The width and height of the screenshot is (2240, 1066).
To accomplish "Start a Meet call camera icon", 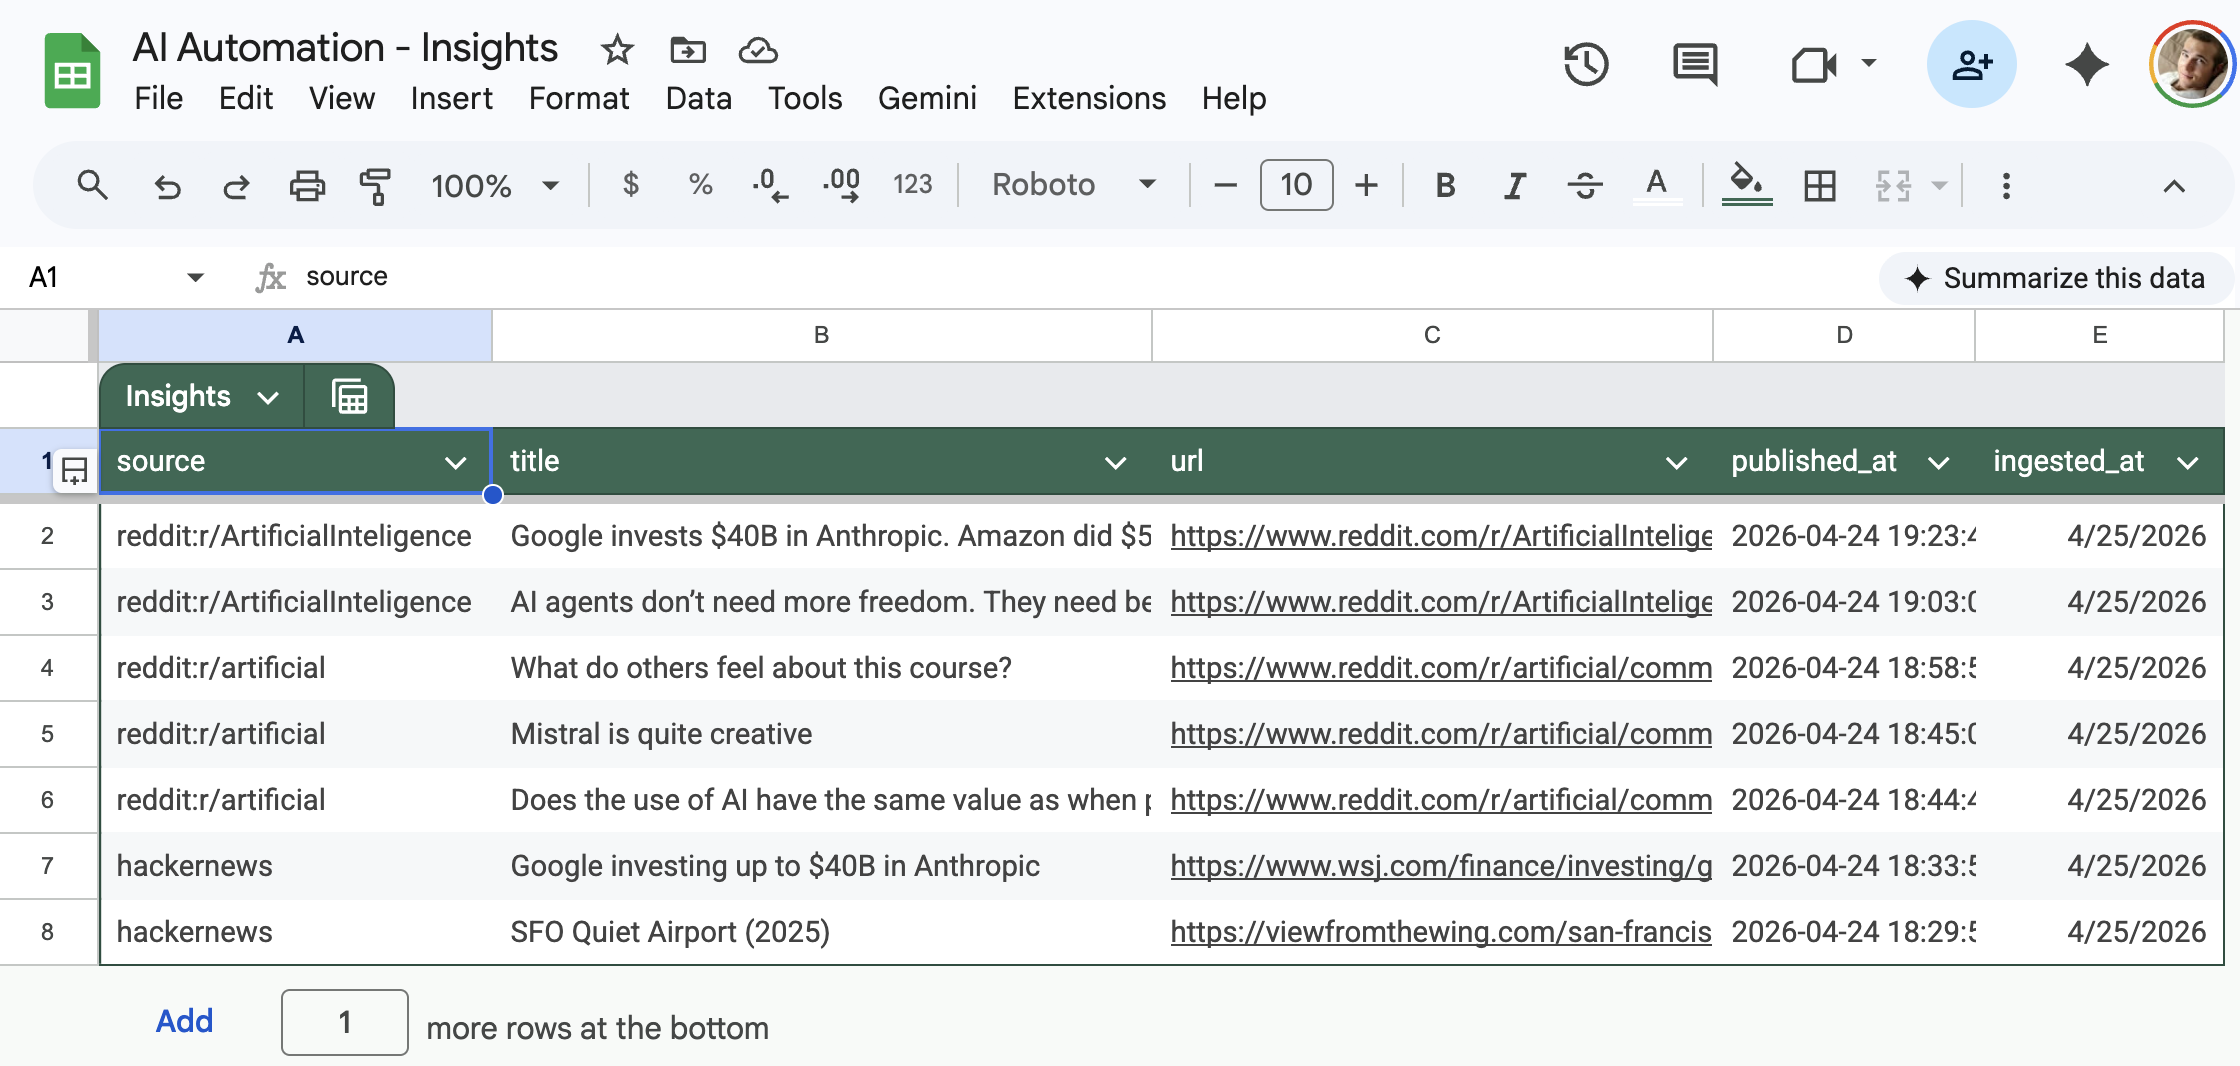I will pos(1814,65).
